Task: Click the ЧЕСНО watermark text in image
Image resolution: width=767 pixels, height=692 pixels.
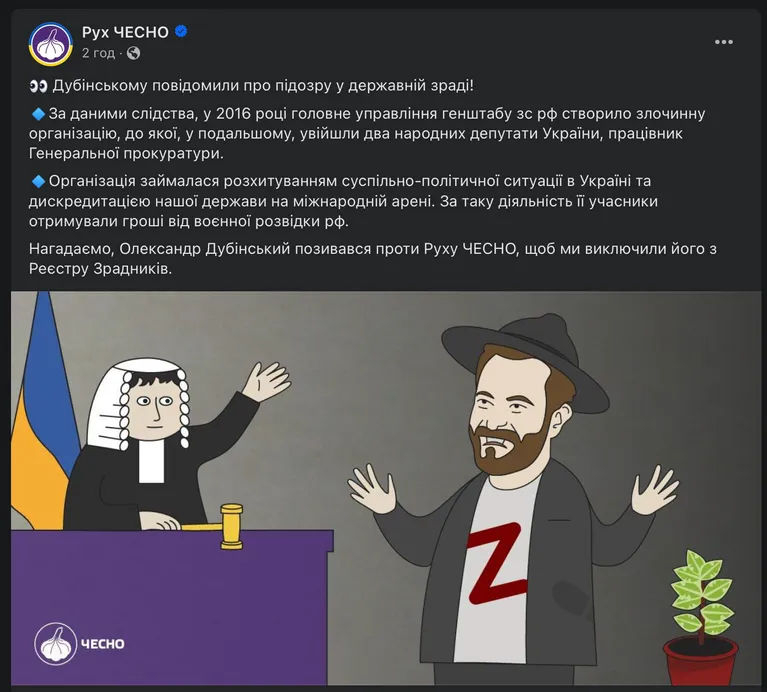Action: tap(102, 644)
